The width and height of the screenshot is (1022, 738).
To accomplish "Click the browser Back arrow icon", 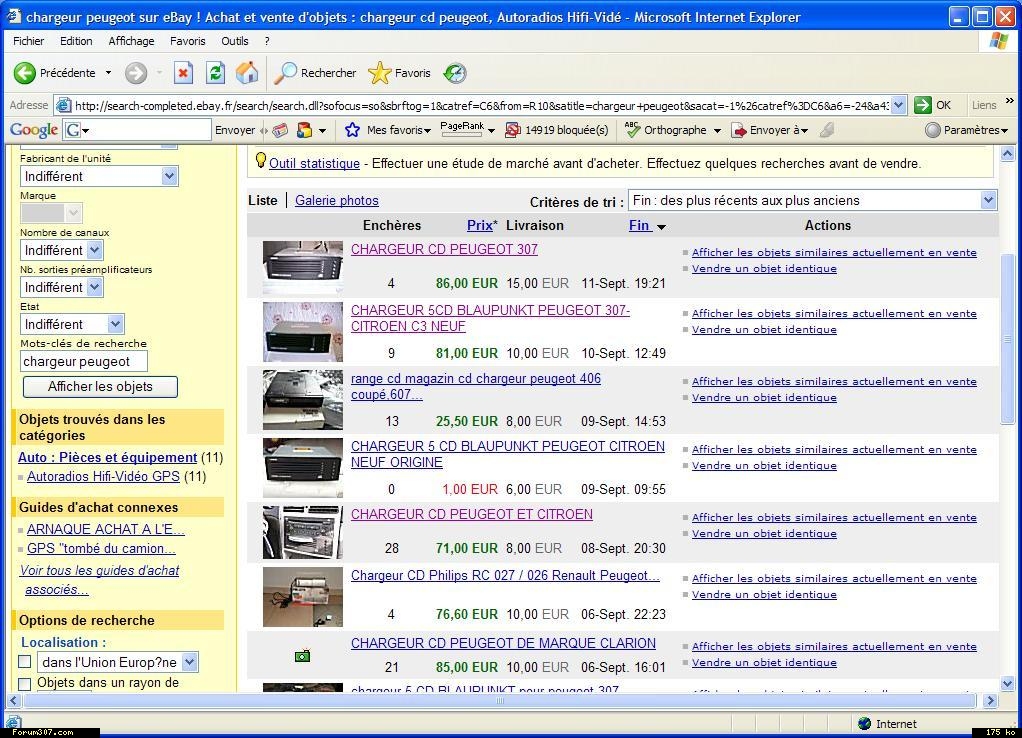I will 25,73.
